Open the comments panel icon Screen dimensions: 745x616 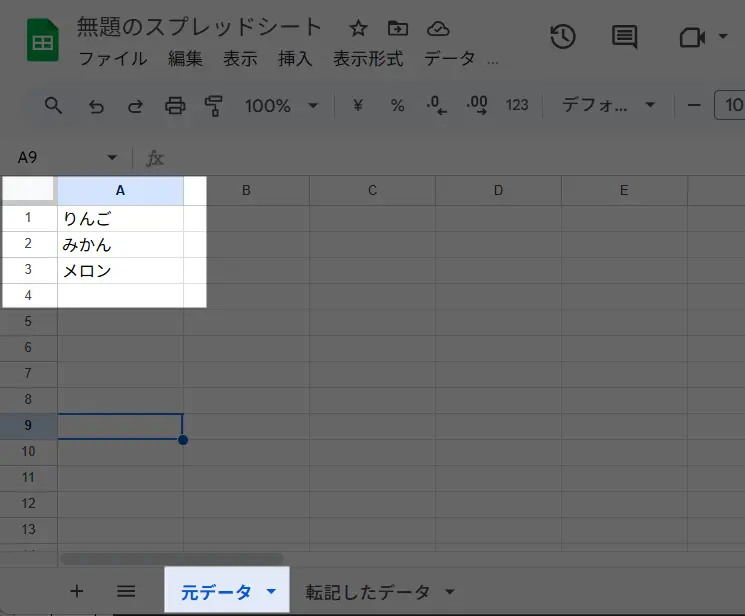(x=625, y=37)
